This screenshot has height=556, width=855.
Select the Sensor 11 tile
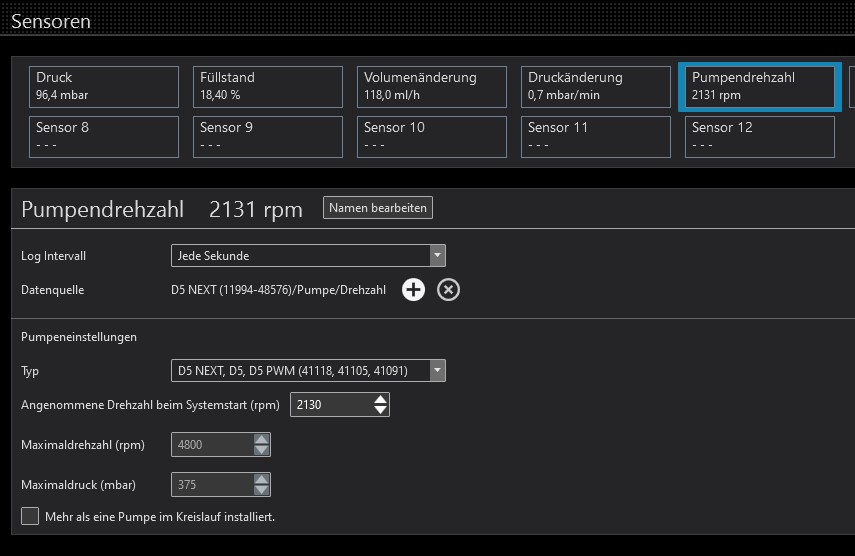pyautogui.click(x=596, y=137)
